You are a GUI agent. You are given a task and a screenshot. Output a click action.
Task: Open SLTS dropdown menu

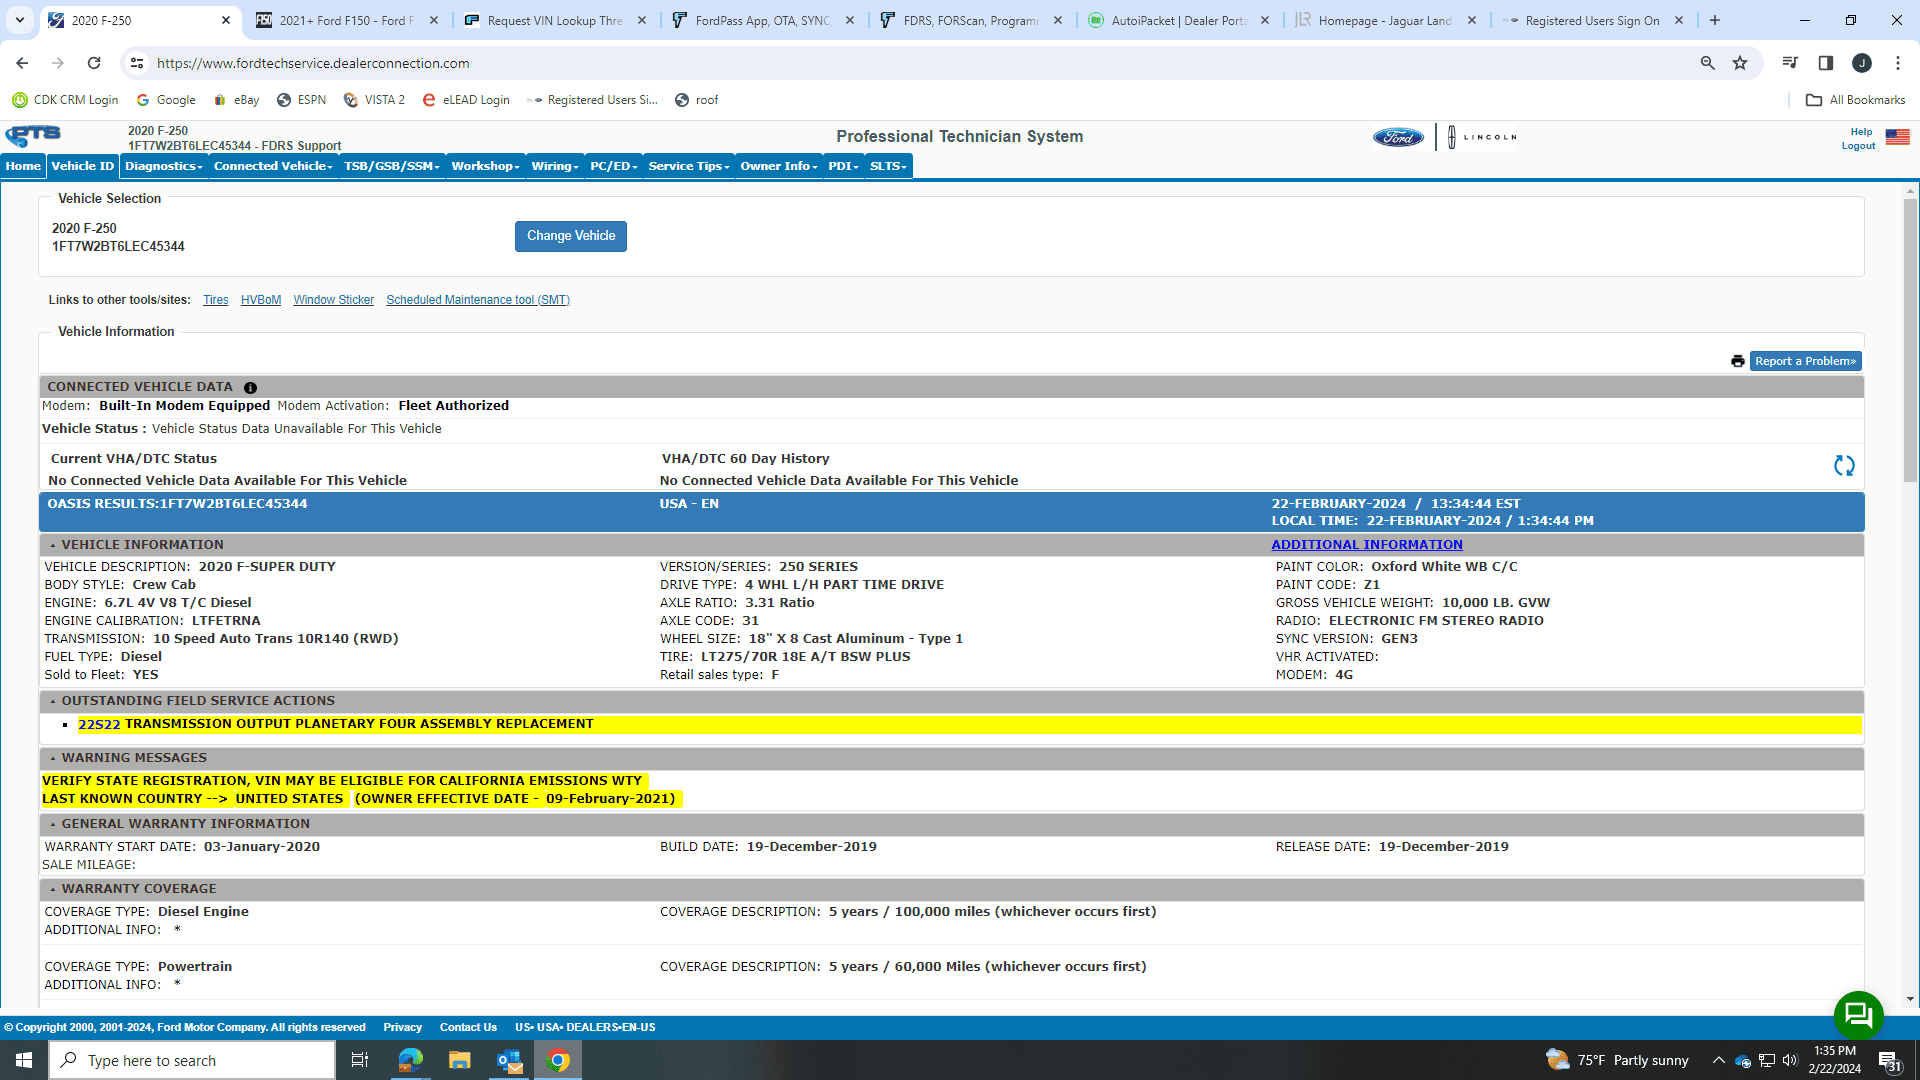[888, 166]
